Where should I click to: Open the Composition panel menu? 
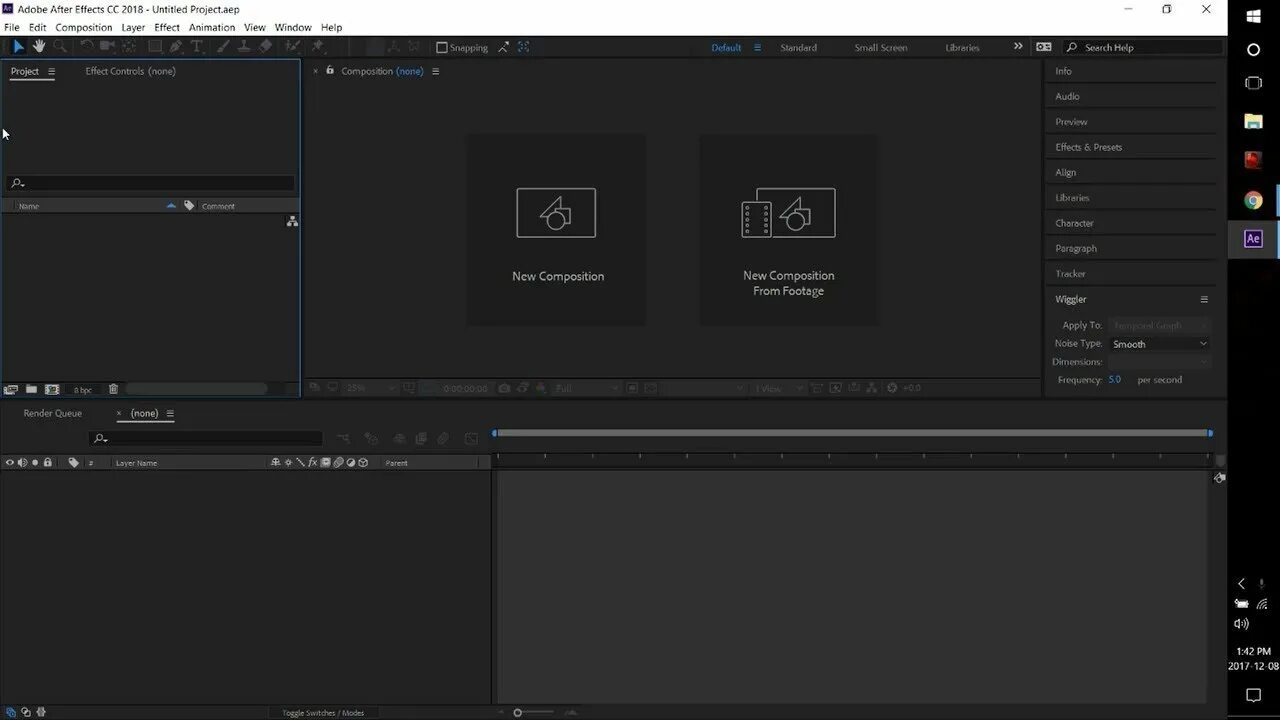coord(435,71)
